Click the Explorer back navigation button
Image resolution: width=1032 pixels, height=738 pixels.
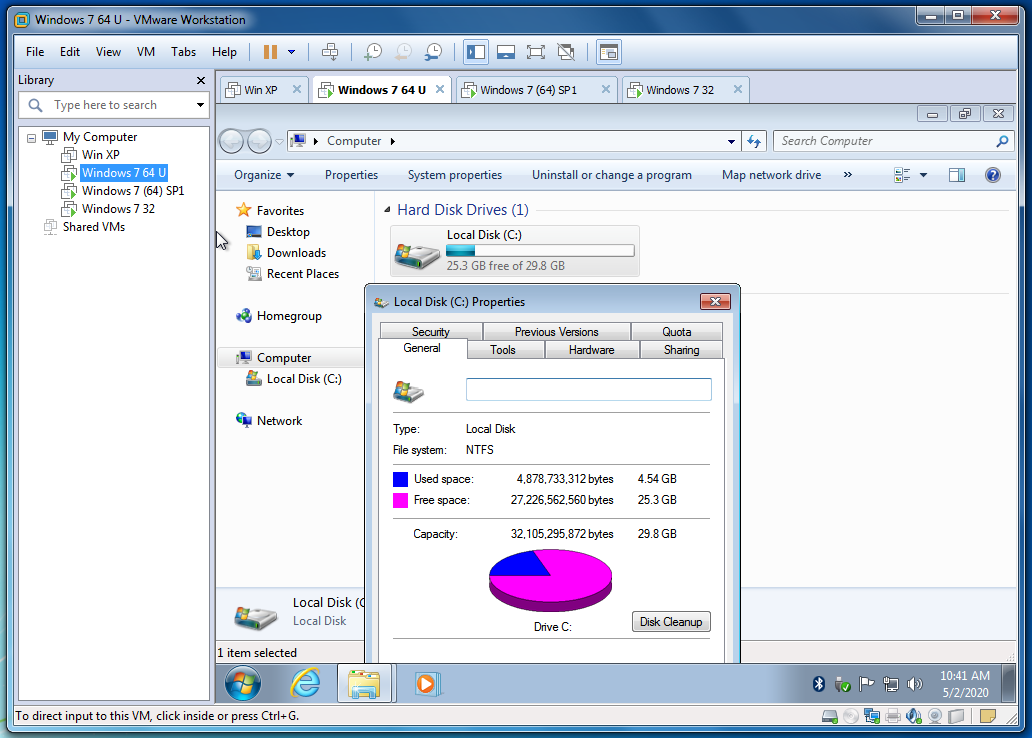tap(232, 141)
